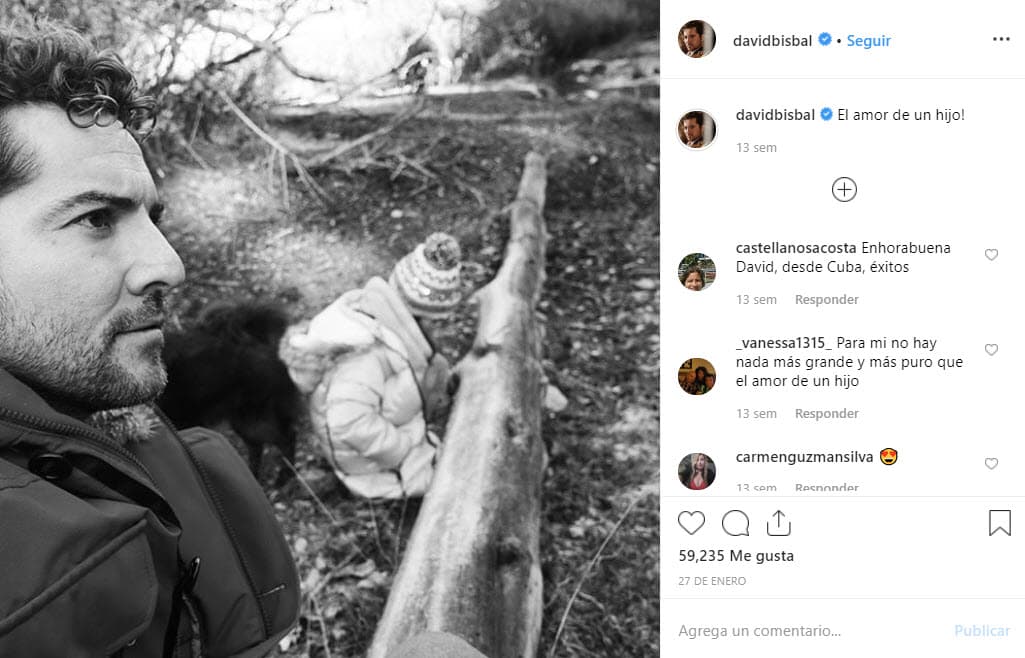Open the comment icon below the photo

[735, 522]
